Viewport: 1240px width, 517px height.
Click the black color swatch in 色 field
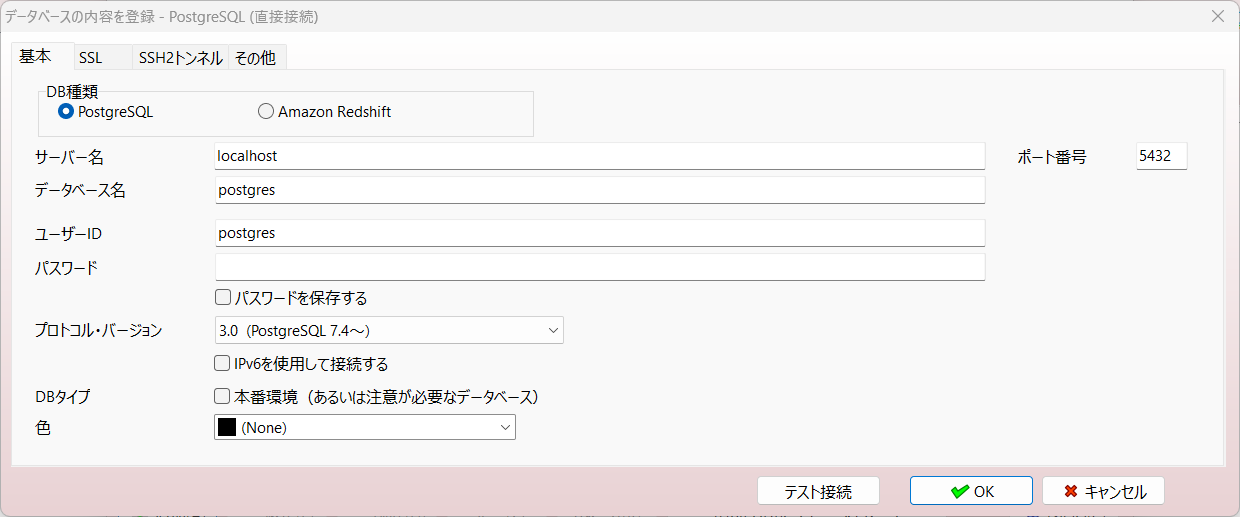point(227,427)
